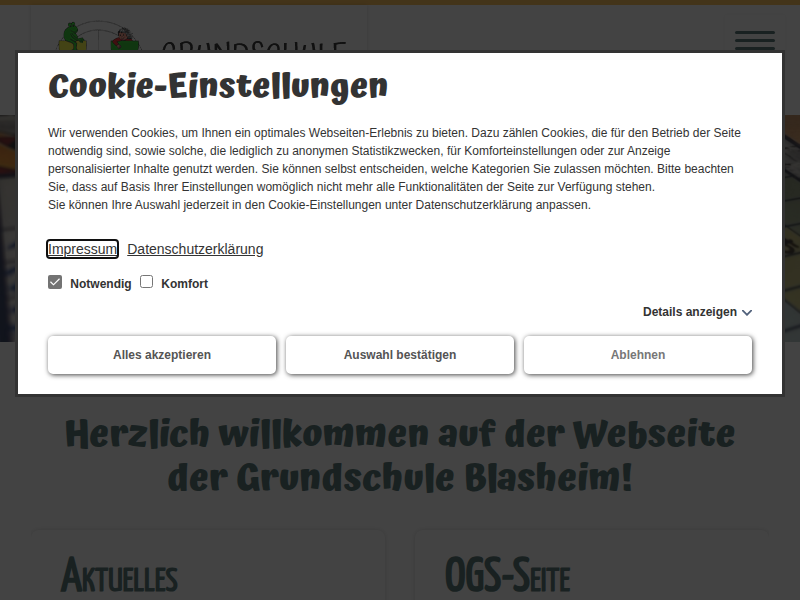
Task: Click the chevron next to Details anzeigen
Action: tap(745, 312)
